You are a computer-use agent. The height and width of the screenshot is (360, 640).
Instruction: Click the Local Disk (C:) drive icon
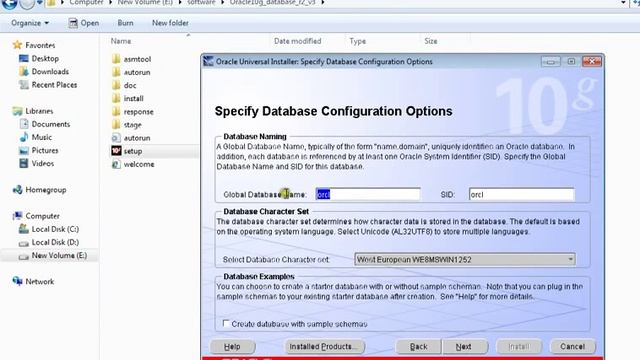tap(24, 229)
